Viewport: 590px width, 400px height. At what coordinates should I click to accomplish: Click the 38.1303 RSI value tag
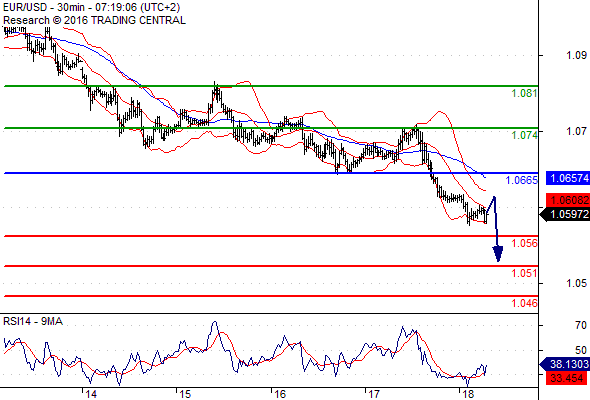pos(565,364)
